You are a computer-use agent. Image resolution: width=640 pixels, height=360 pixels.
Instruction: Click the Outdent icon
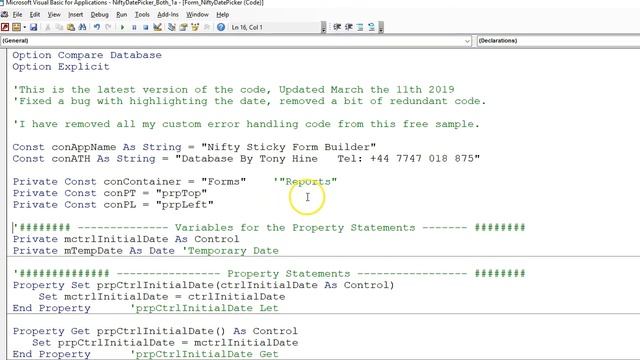tap(349, 27)
